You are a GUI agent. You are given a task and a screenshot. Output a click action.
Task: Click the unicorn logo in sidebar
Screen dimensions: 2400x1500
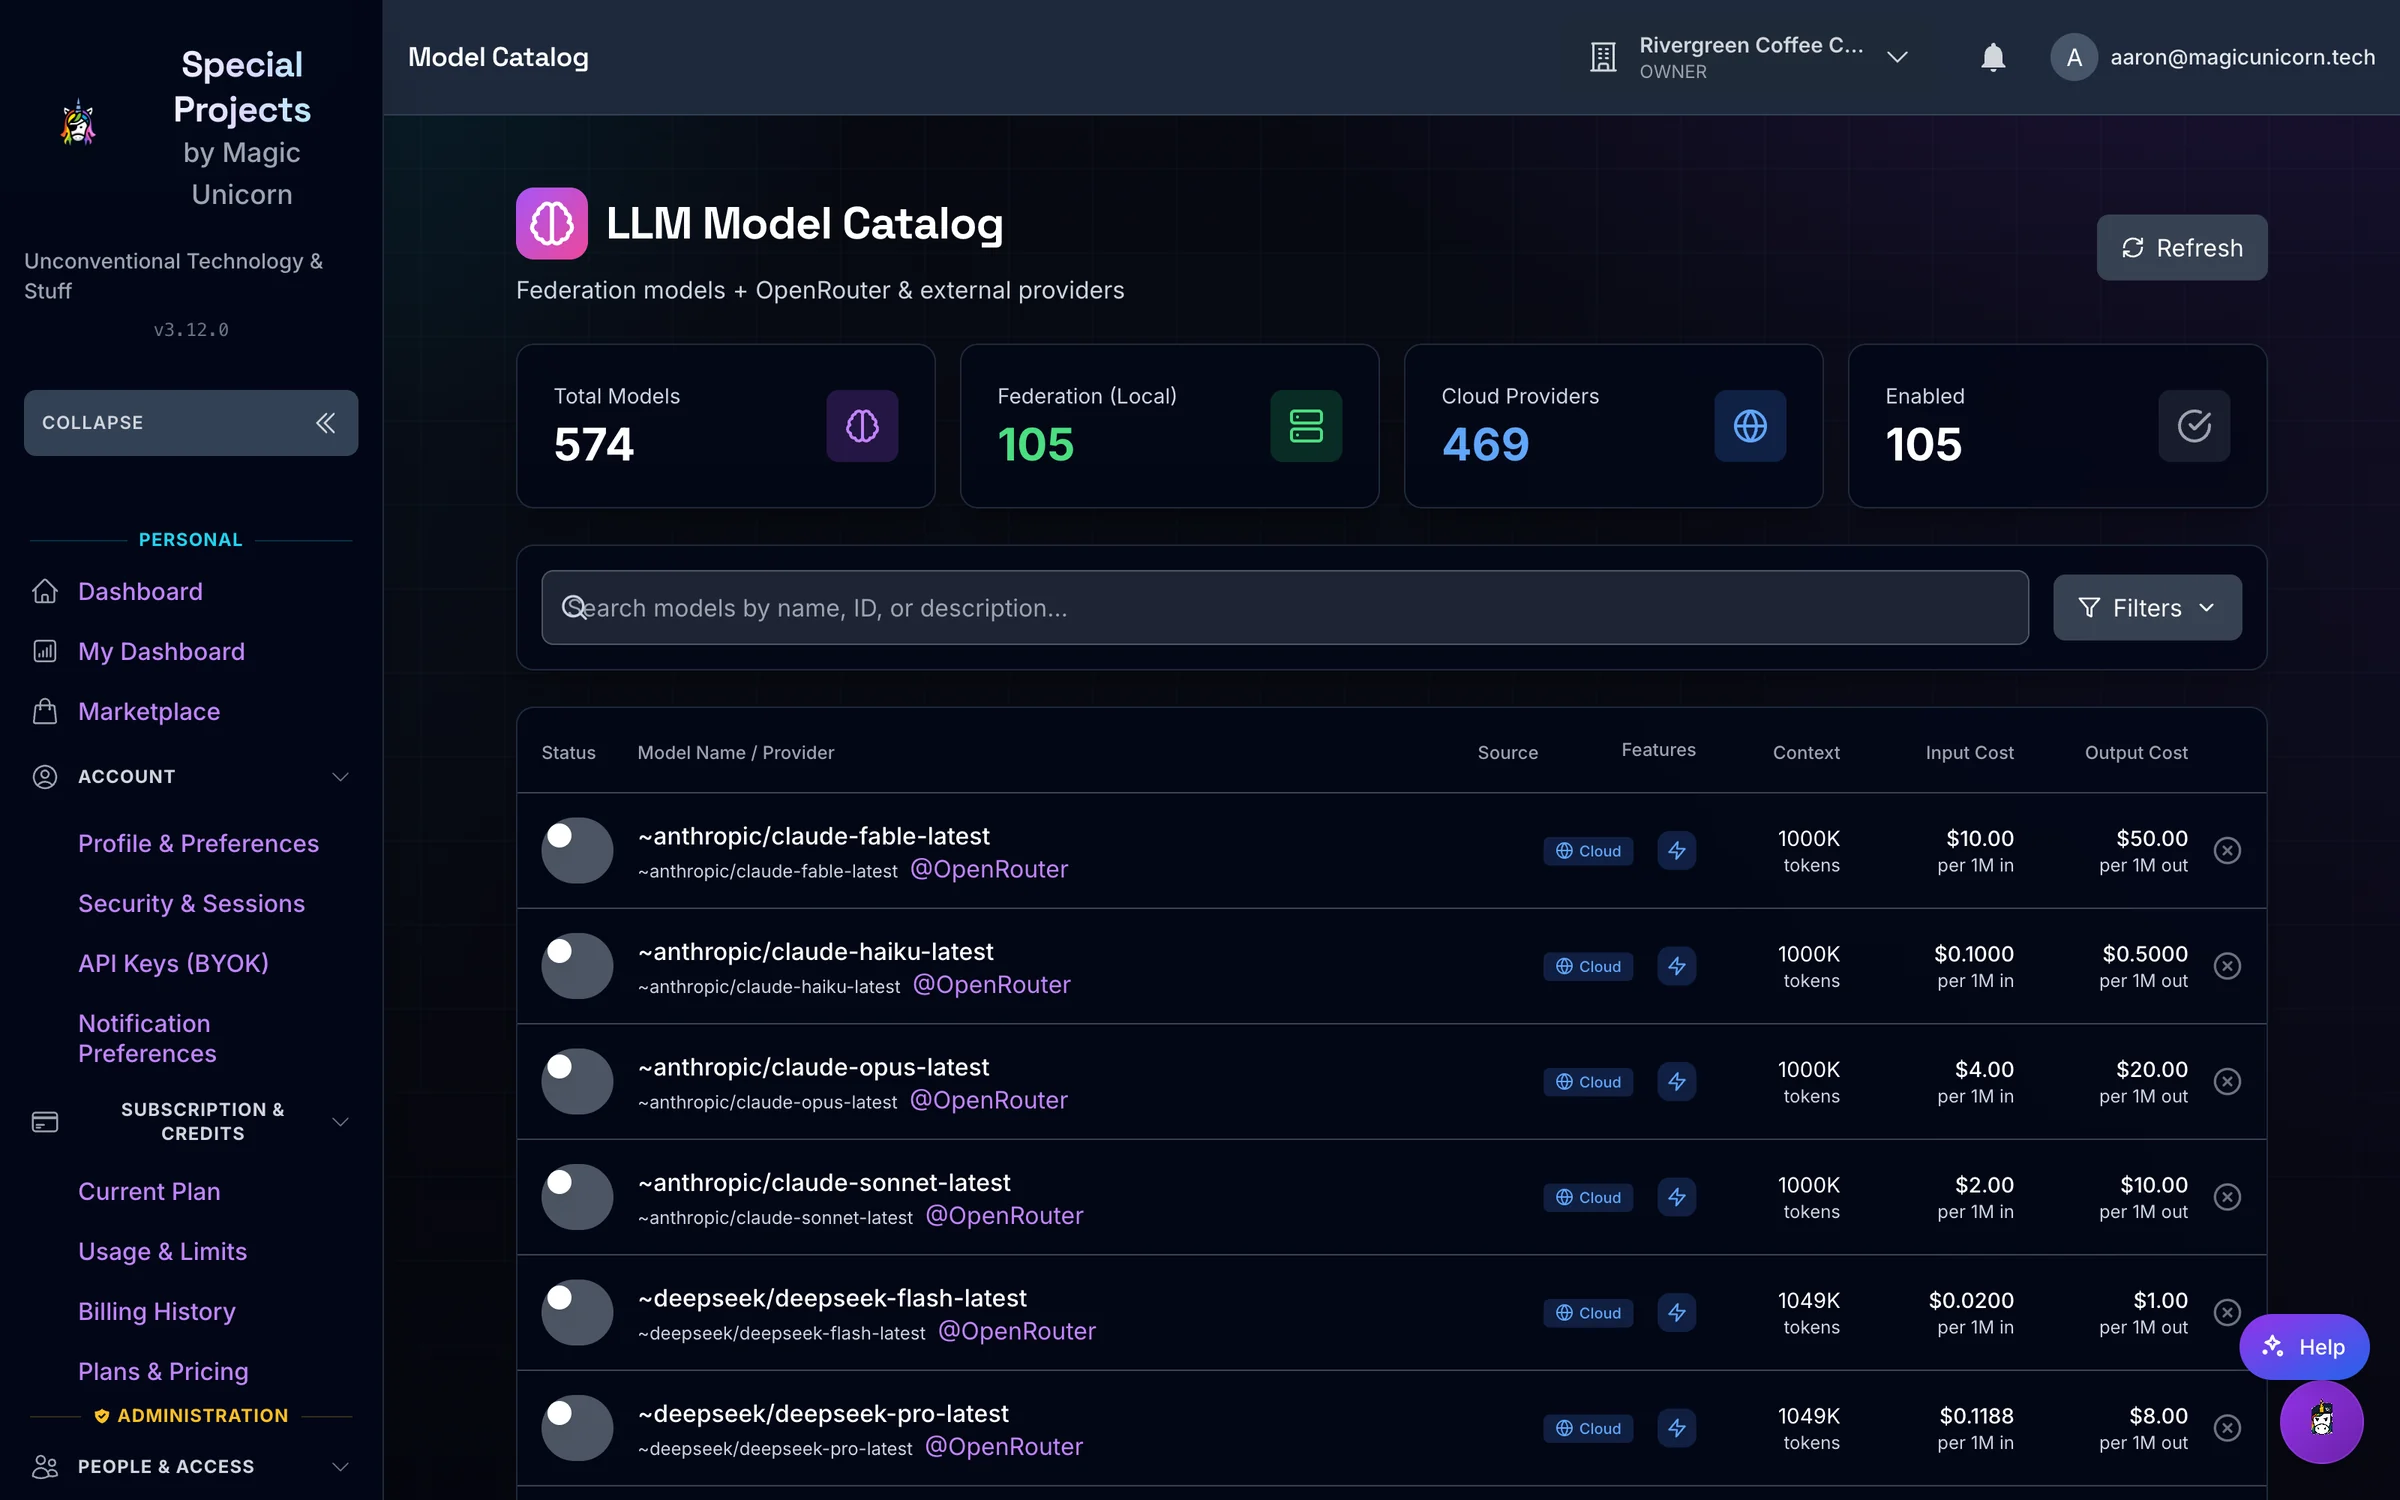click(x=78, y=124)
